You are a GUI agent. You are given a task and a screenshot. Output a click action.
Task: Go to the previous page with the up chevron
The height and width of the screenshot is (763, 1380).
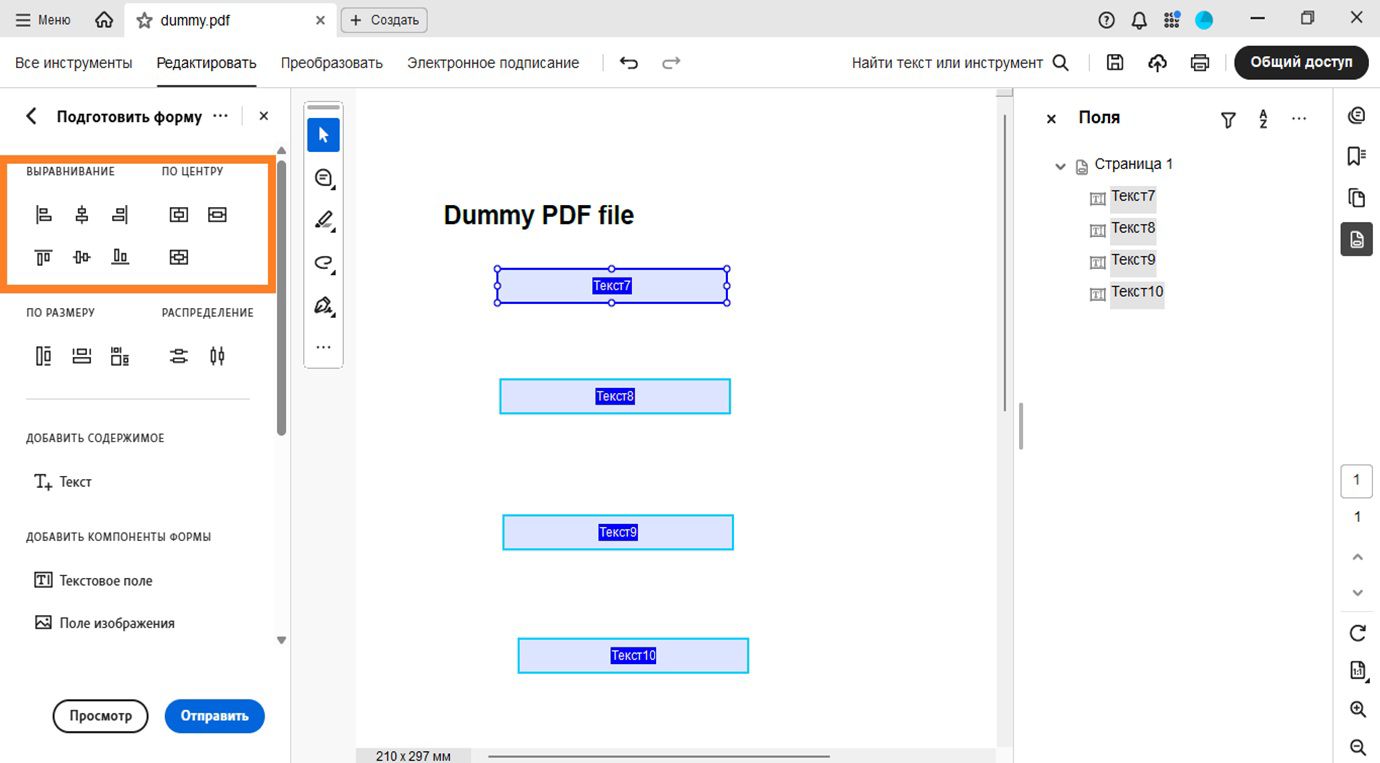point(1357,556)
